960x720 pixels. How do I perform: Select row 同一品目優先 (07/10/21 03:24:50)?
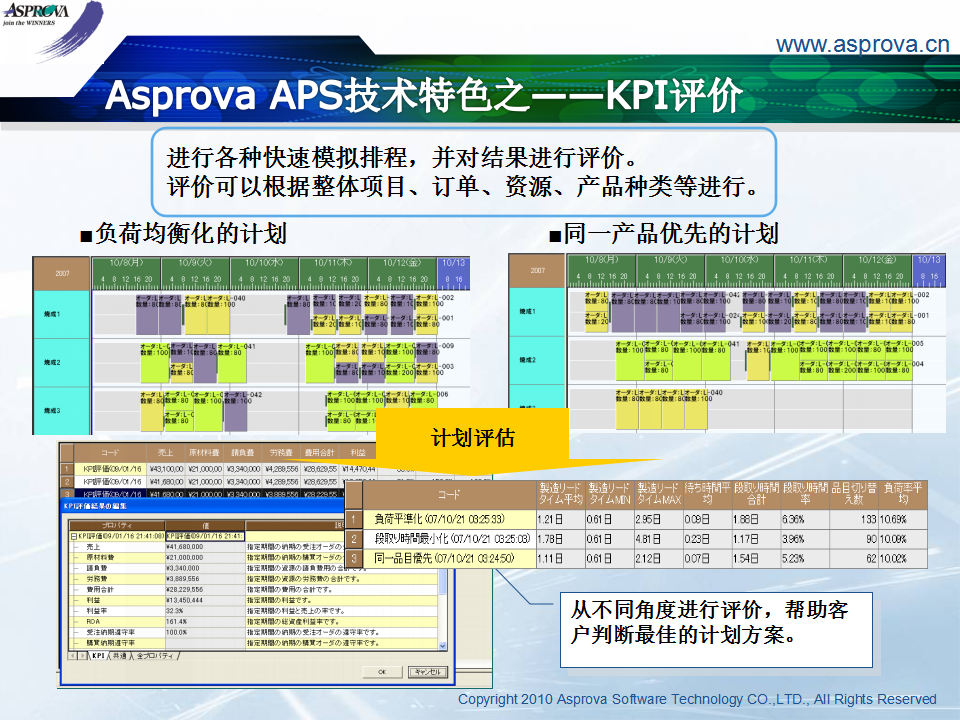pos(637,558)
